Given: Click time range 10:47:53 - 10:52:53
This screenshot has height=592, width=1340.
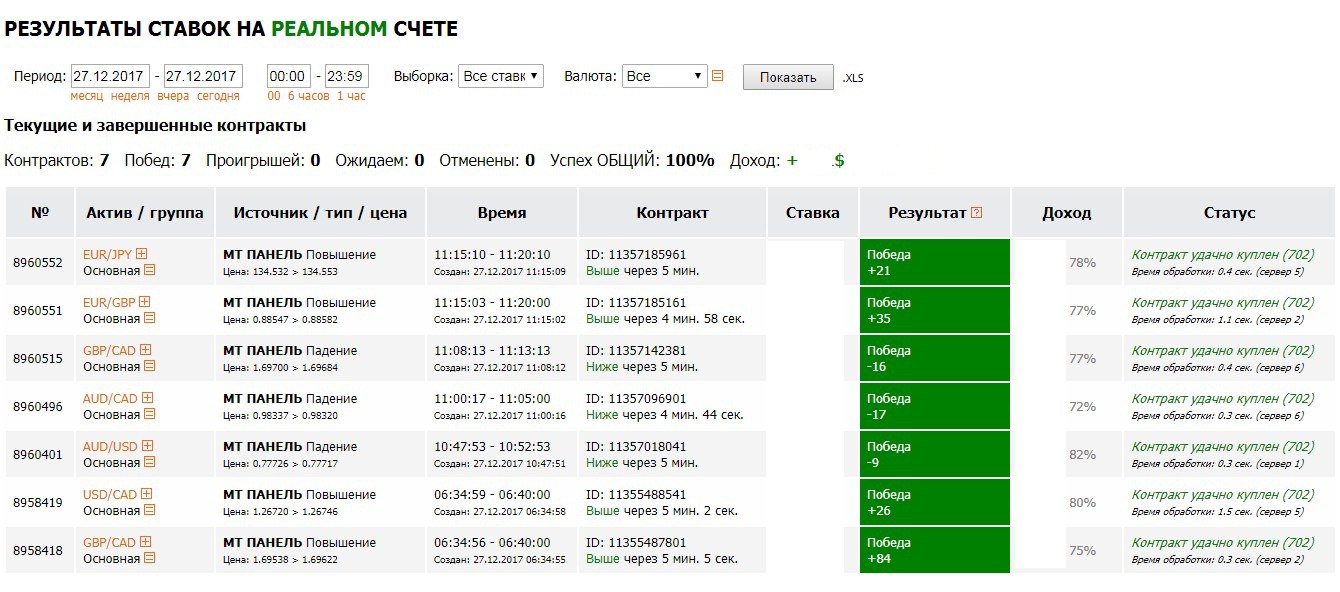Looking at the screenshot, I should pos(492,447).
